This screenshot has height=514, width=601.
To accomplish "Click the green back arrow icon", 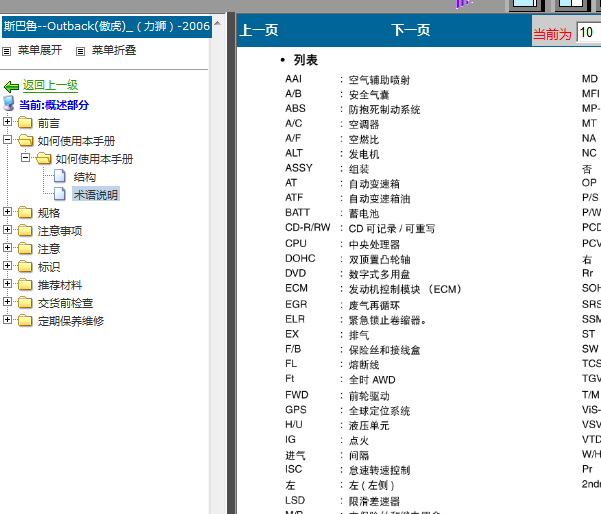I will pos(11,87).
